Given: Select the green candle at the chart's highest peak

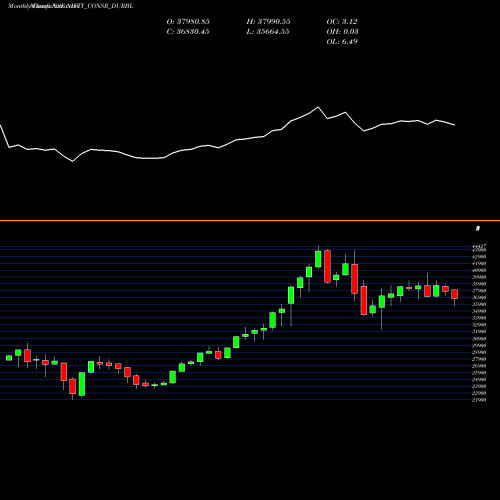Looking at the screenshot, I should tap(318, 259).
